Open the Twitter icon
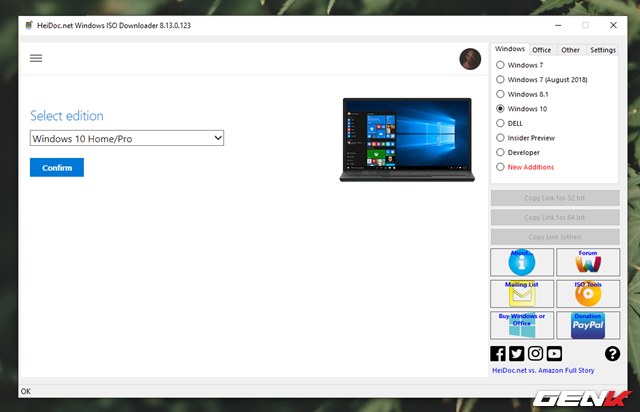Viewport: 640px width, 412px height. [x=516, y=354]
